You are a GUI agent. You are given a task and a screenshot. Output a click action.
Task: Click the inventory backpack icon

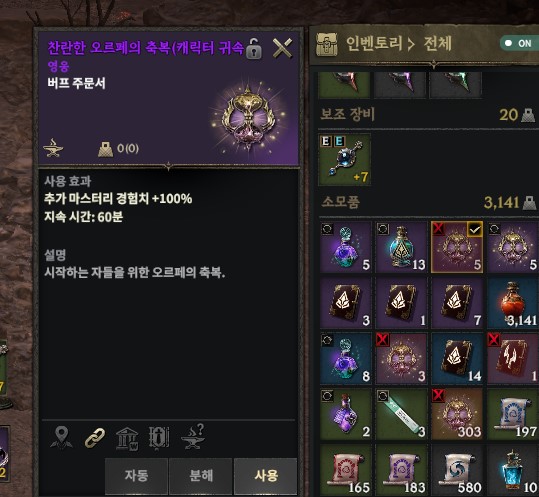(327, 44)
